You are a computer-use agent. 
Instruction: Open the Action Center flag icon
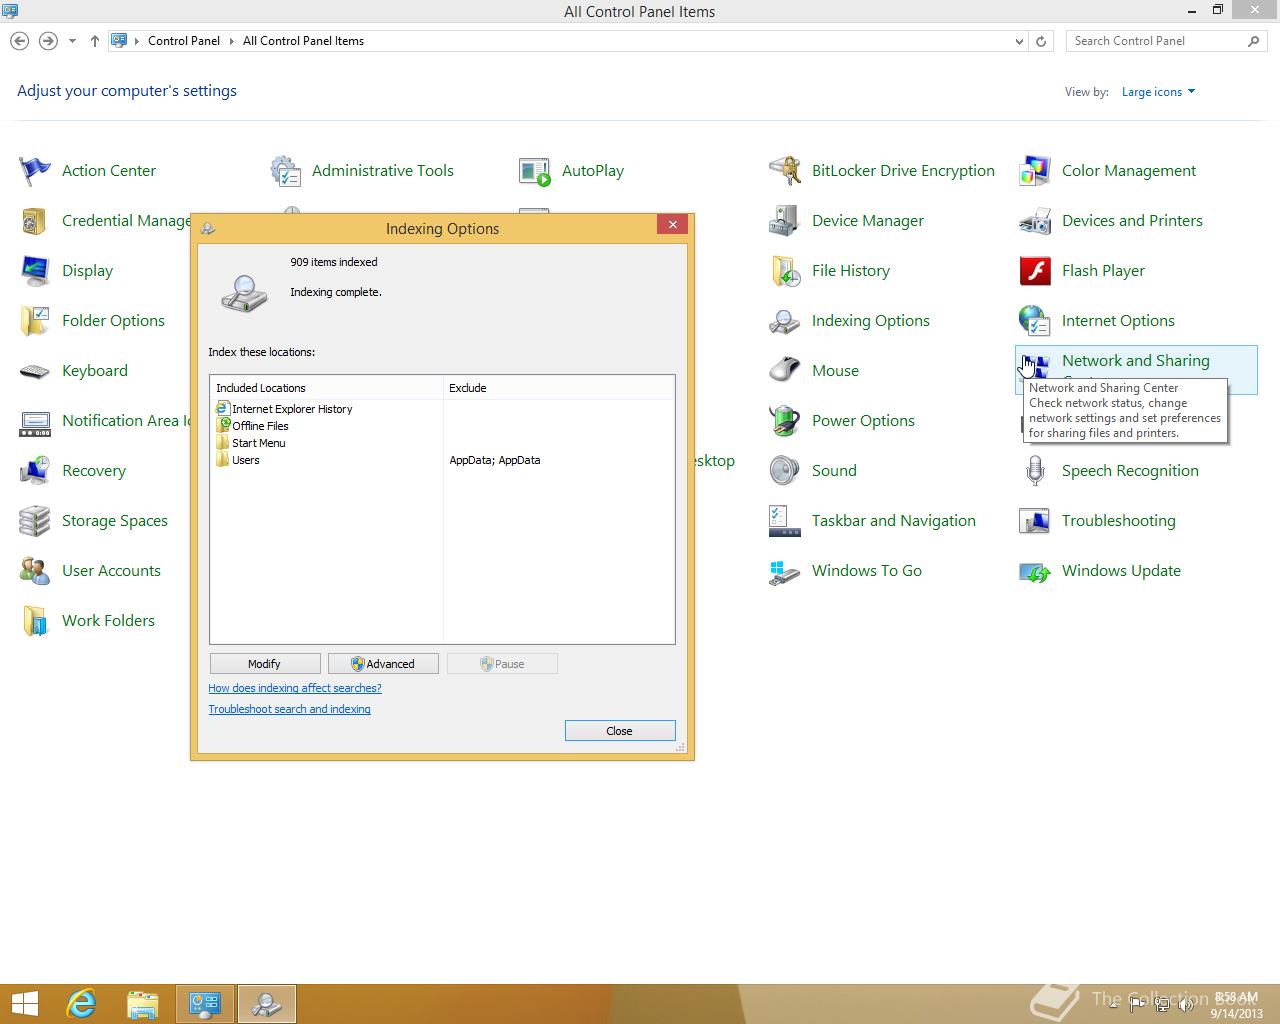point(35,171)
